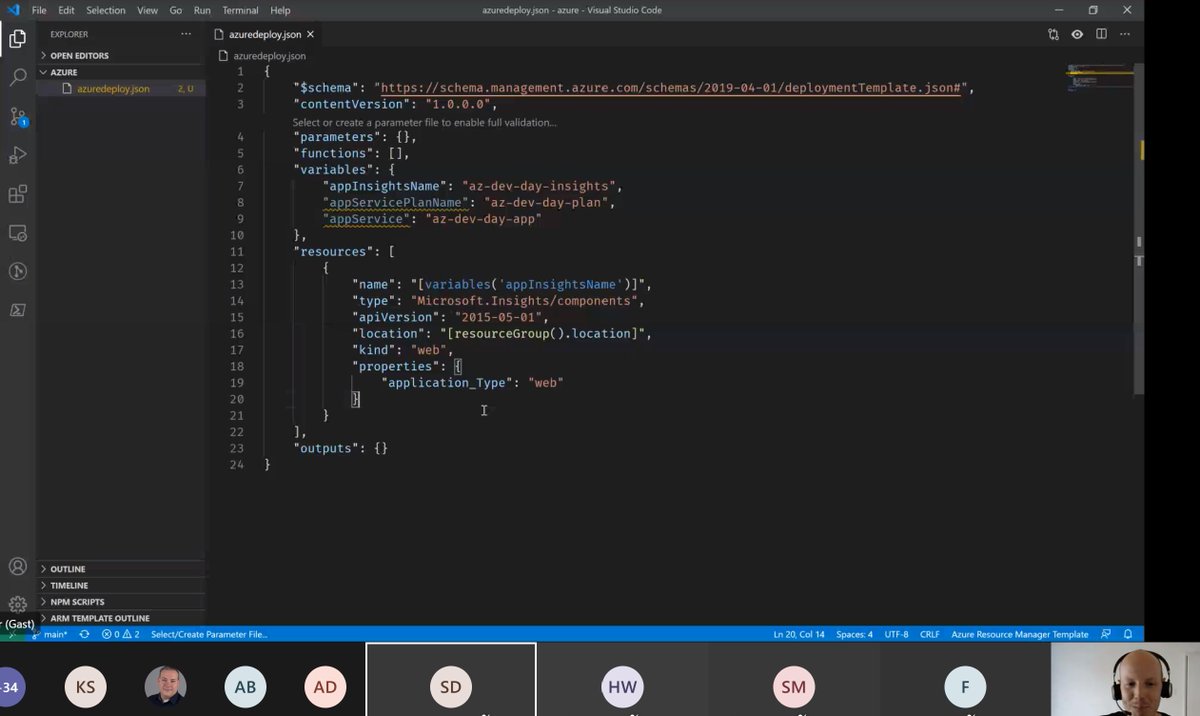Open Markdown preview via the eye icon
This screenshot has width=1200, height=716.
point(1075,33)
